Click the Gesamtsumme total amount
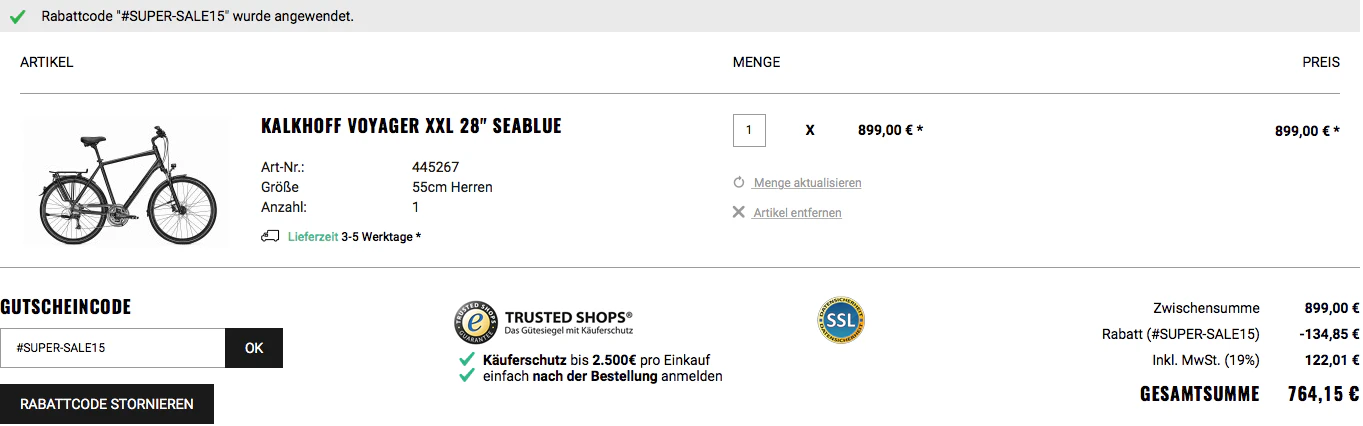Screen dimensions: 1363x426 1323,394
